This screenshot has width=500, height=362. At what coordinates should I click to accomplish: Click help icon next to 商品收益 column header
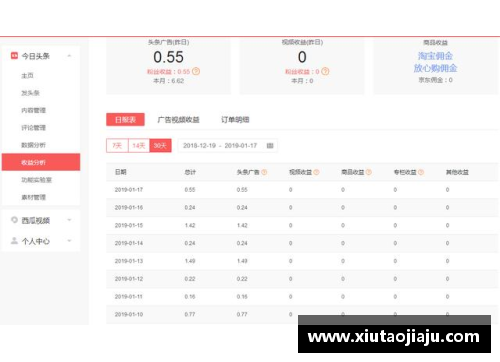[x=369, y=172]
